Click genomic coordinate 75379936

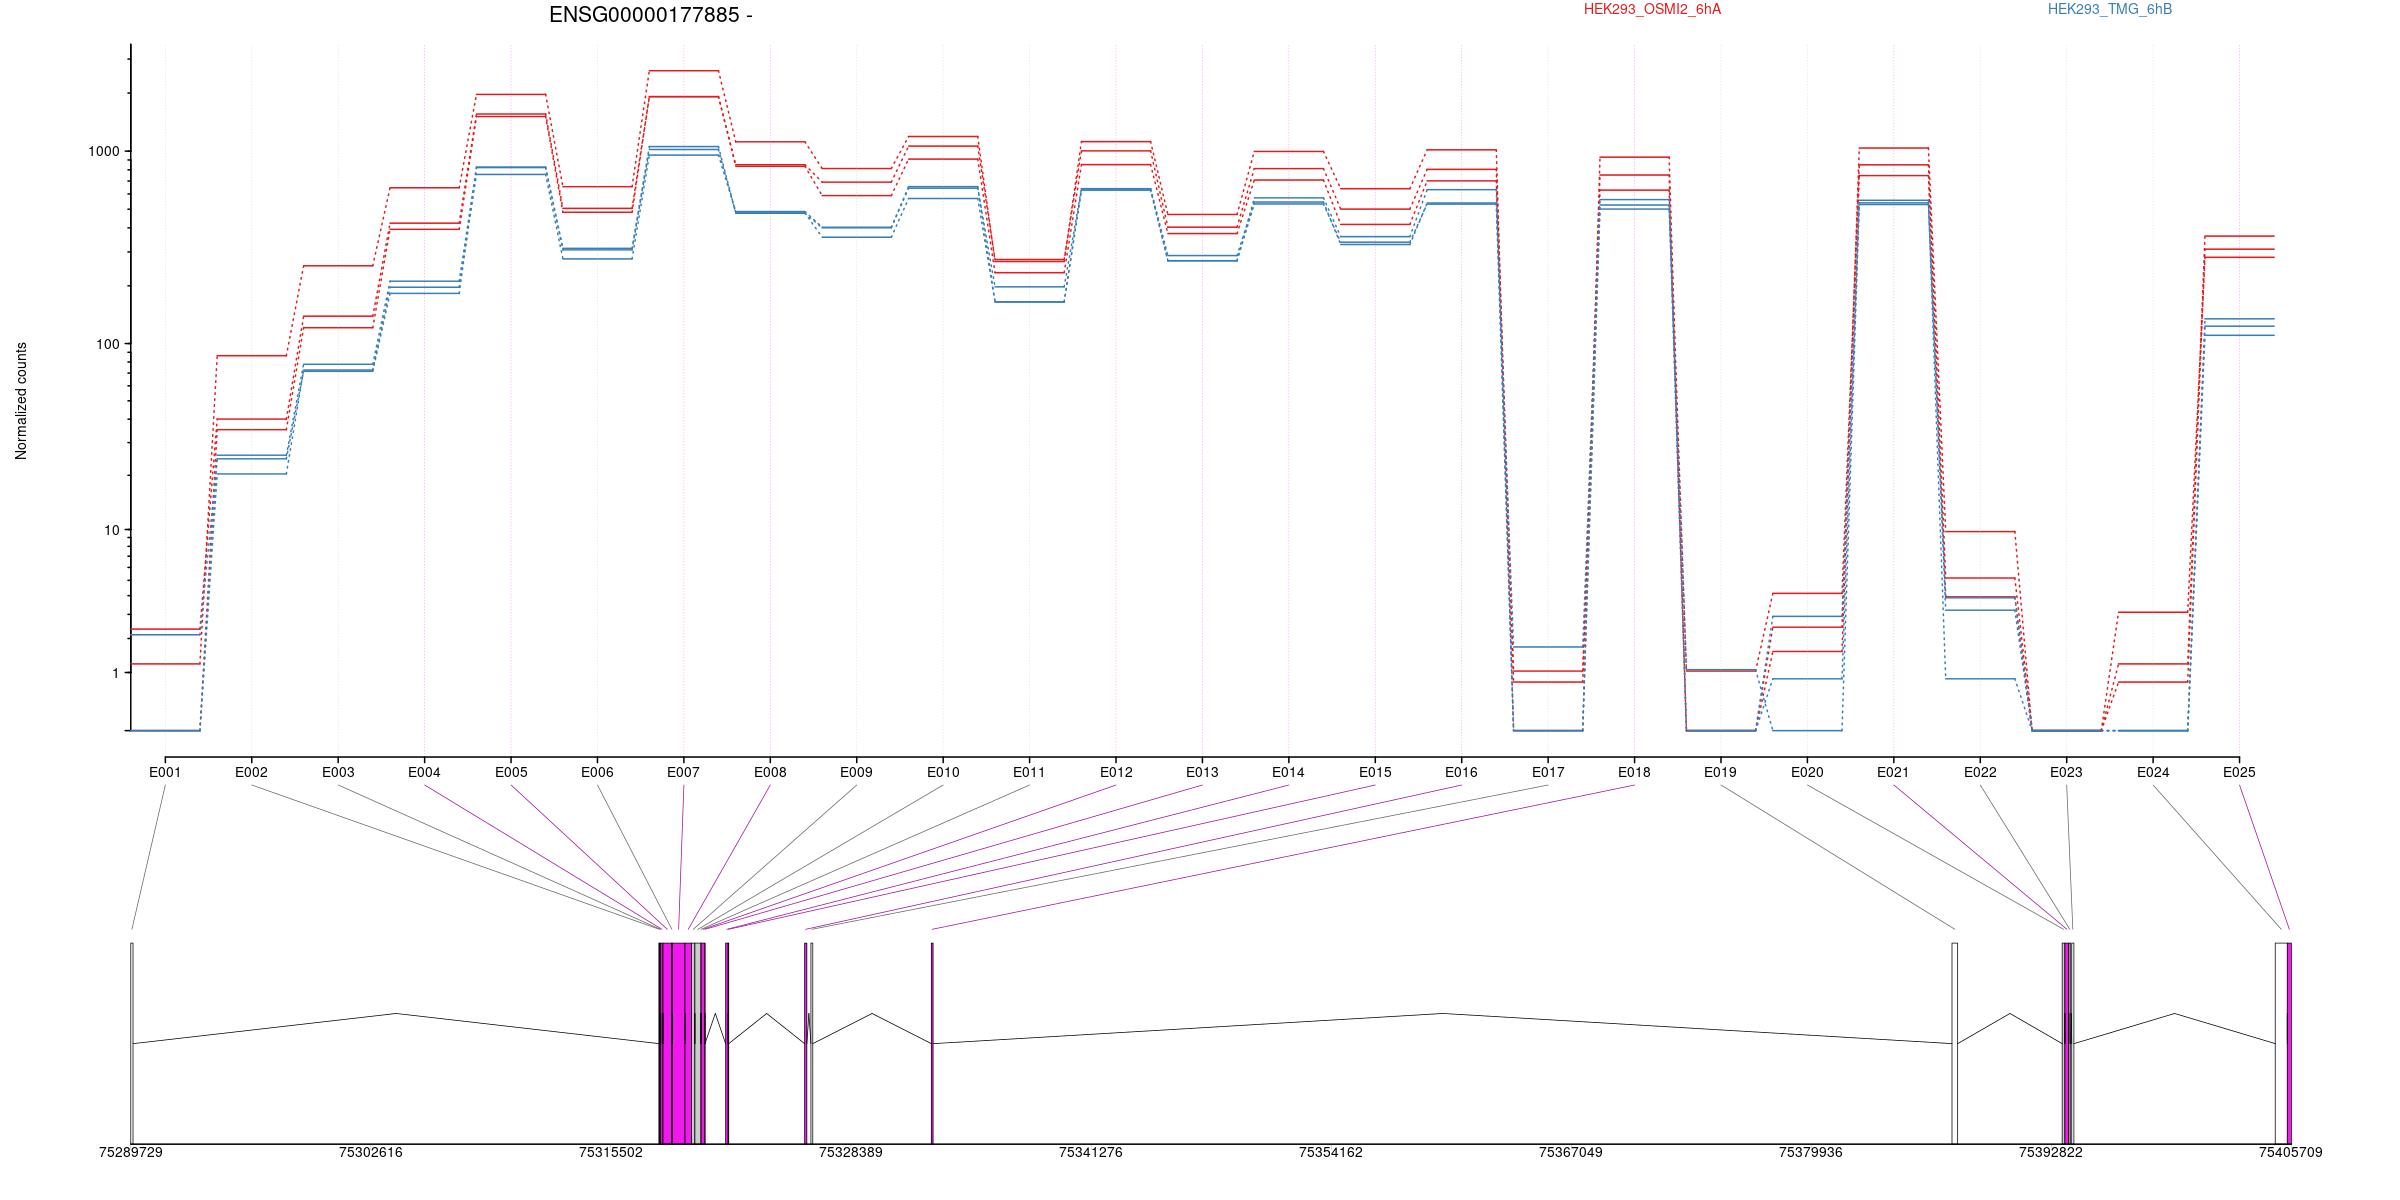coord(1811,1152)
